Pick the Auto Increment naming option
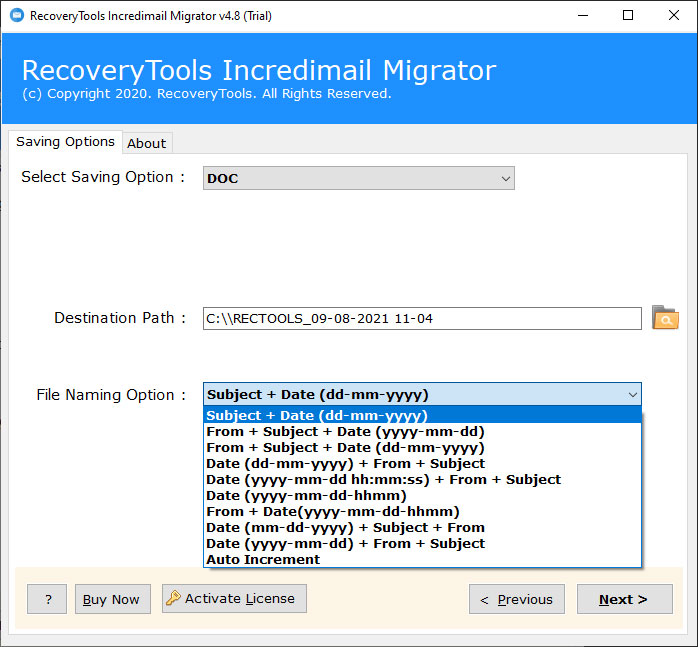Image resolution: width=698 pixels, height=647 pixels. point(422,559)
